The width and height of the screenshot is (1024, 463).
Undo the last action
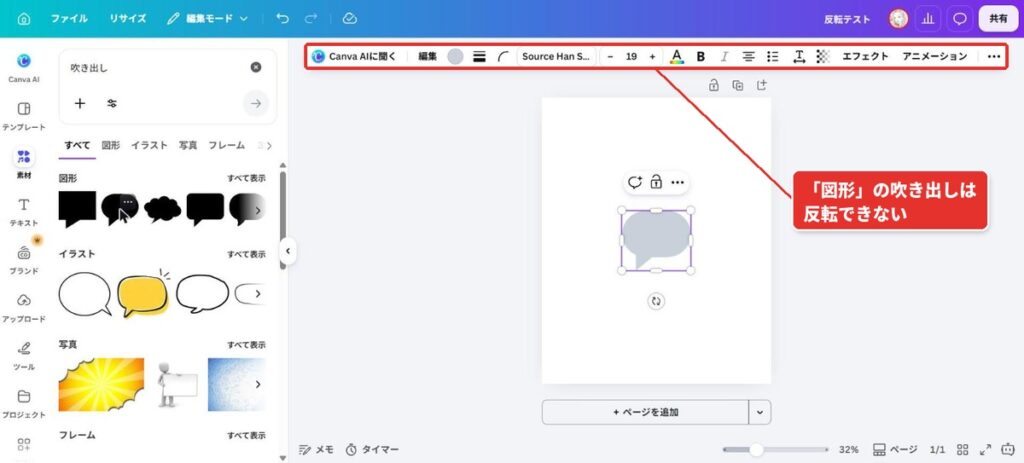(282, 19)
